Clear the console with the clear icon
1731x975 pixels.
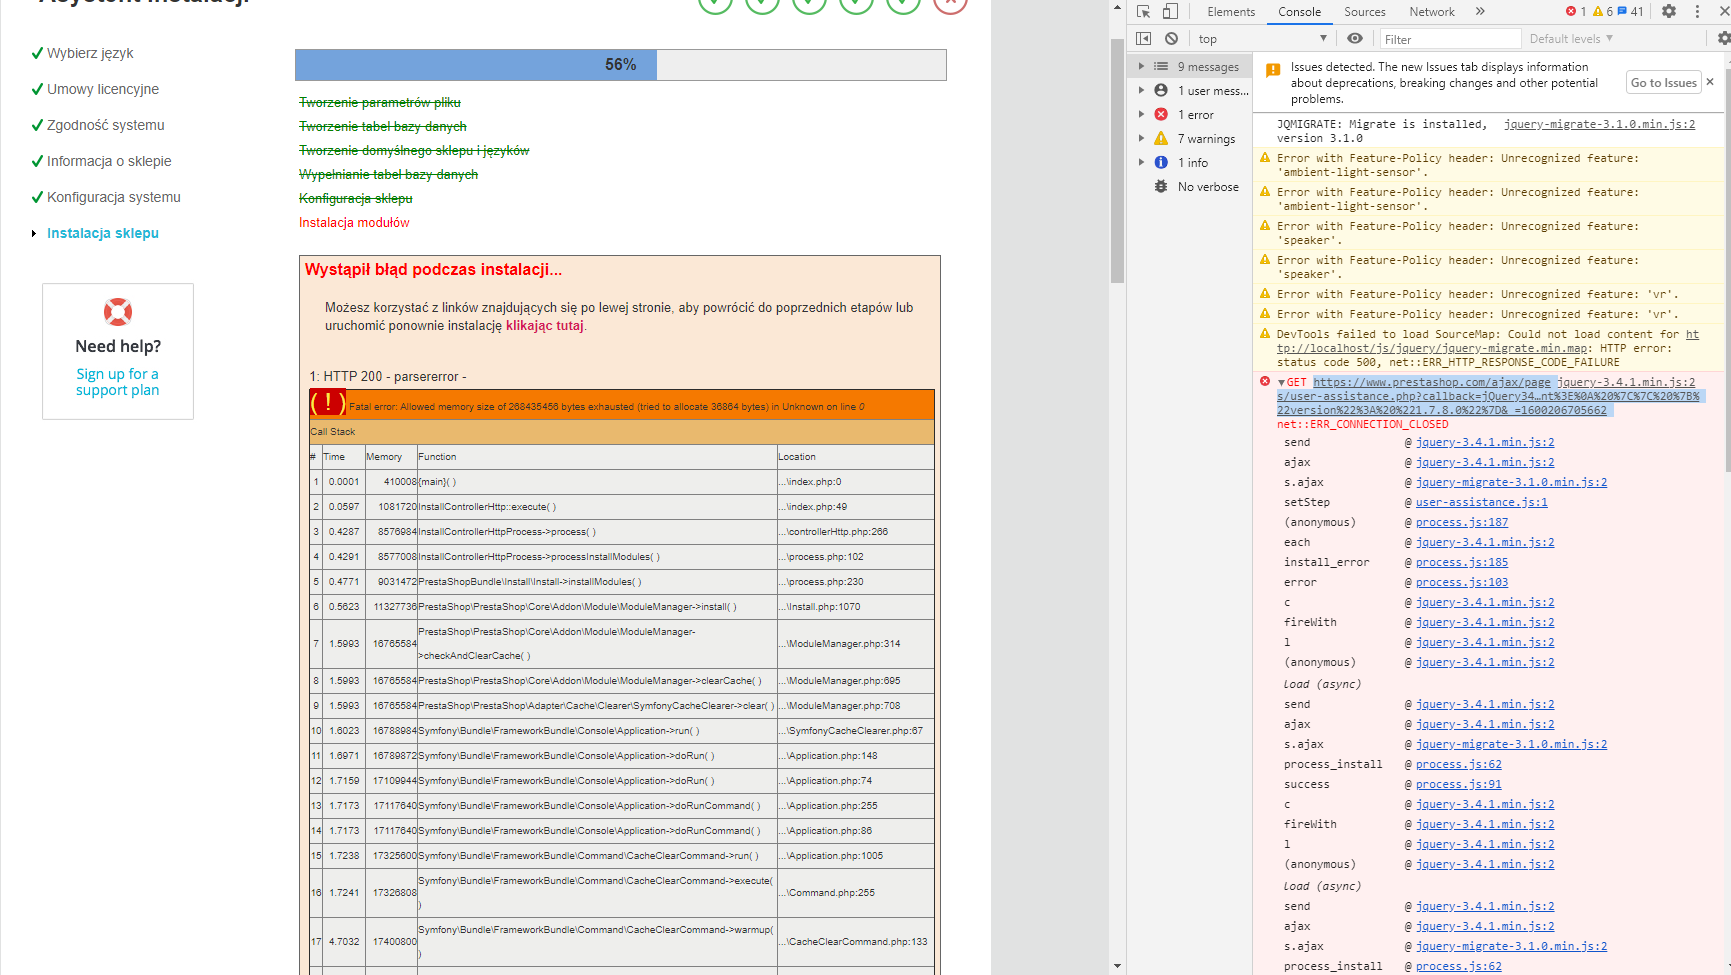(1170, 38)
